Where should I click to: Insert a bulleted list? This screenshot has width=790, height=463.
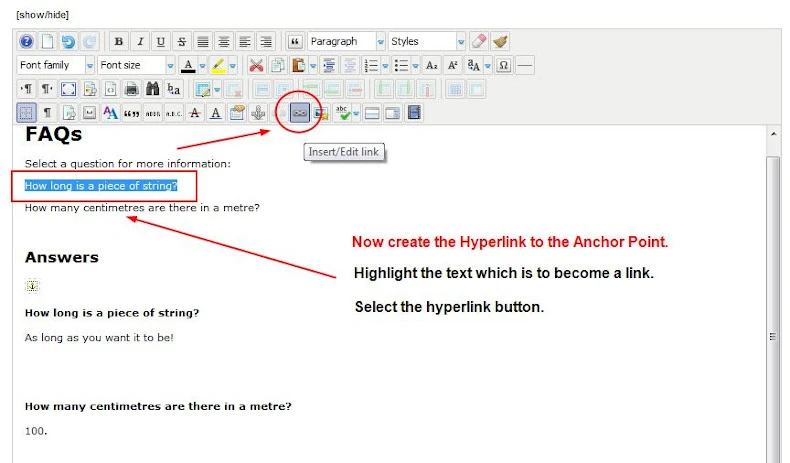coord(402,65)
